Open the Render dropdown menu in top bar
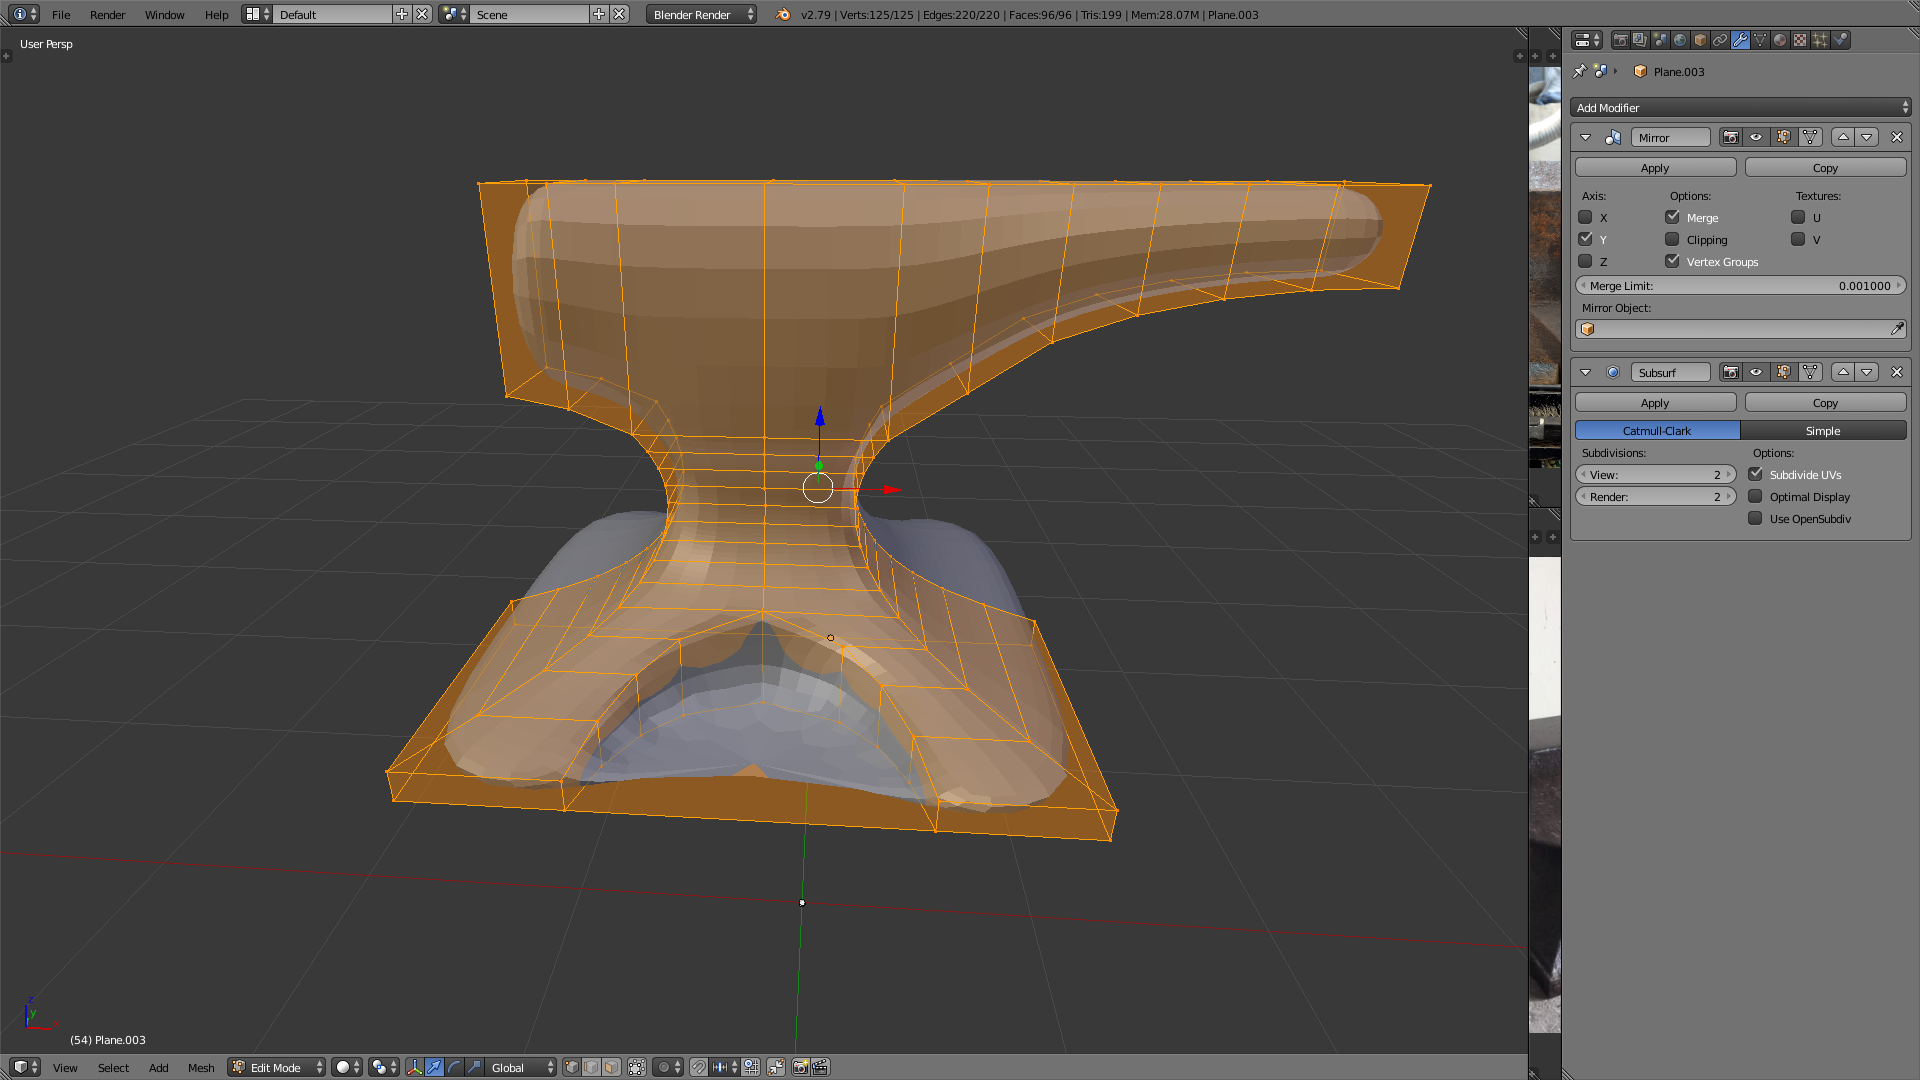The image size is (1920, 1080). click(105, 13)
